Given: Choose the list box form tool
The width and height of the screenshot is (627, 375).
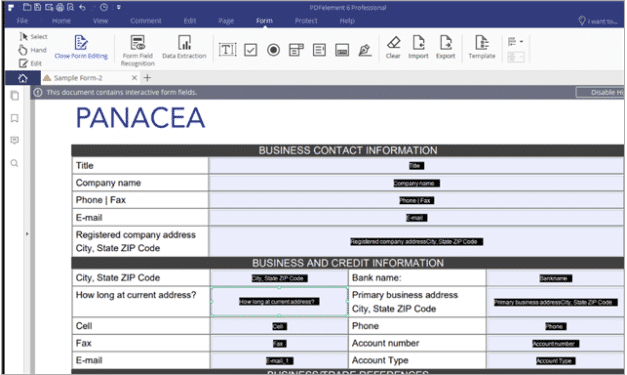Looking at the screenshot, I should point(319,50).
